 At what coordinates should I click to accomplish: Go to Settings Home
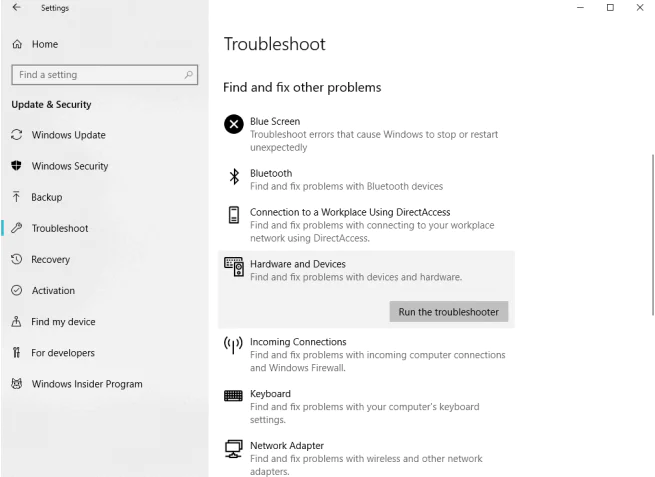(44, 44)
